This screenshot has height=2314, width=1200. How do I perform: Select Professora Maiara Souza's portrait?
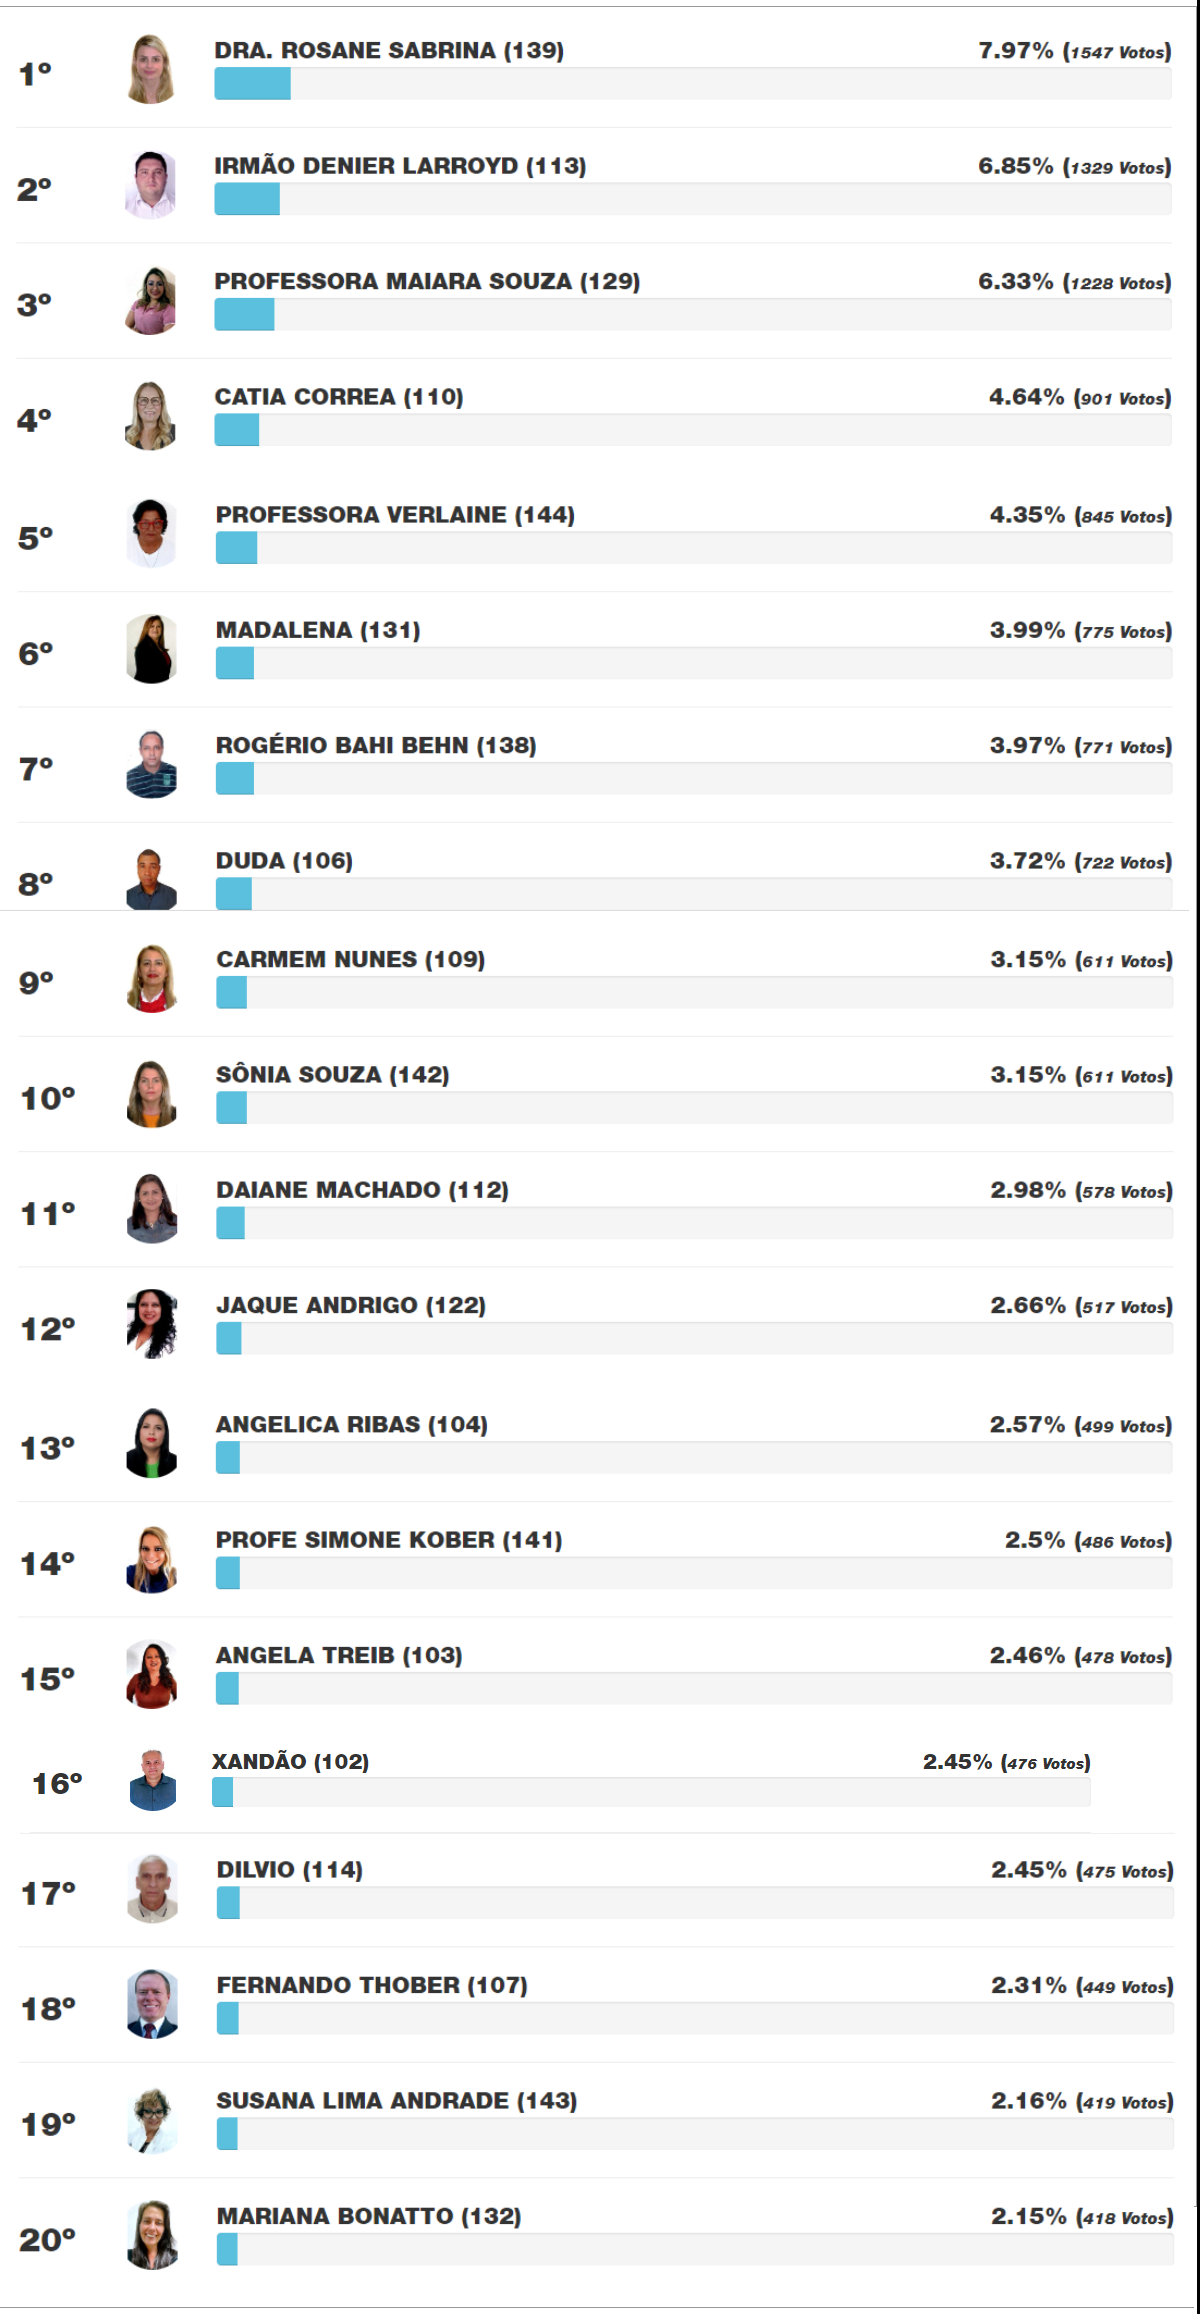coord(151,301)
